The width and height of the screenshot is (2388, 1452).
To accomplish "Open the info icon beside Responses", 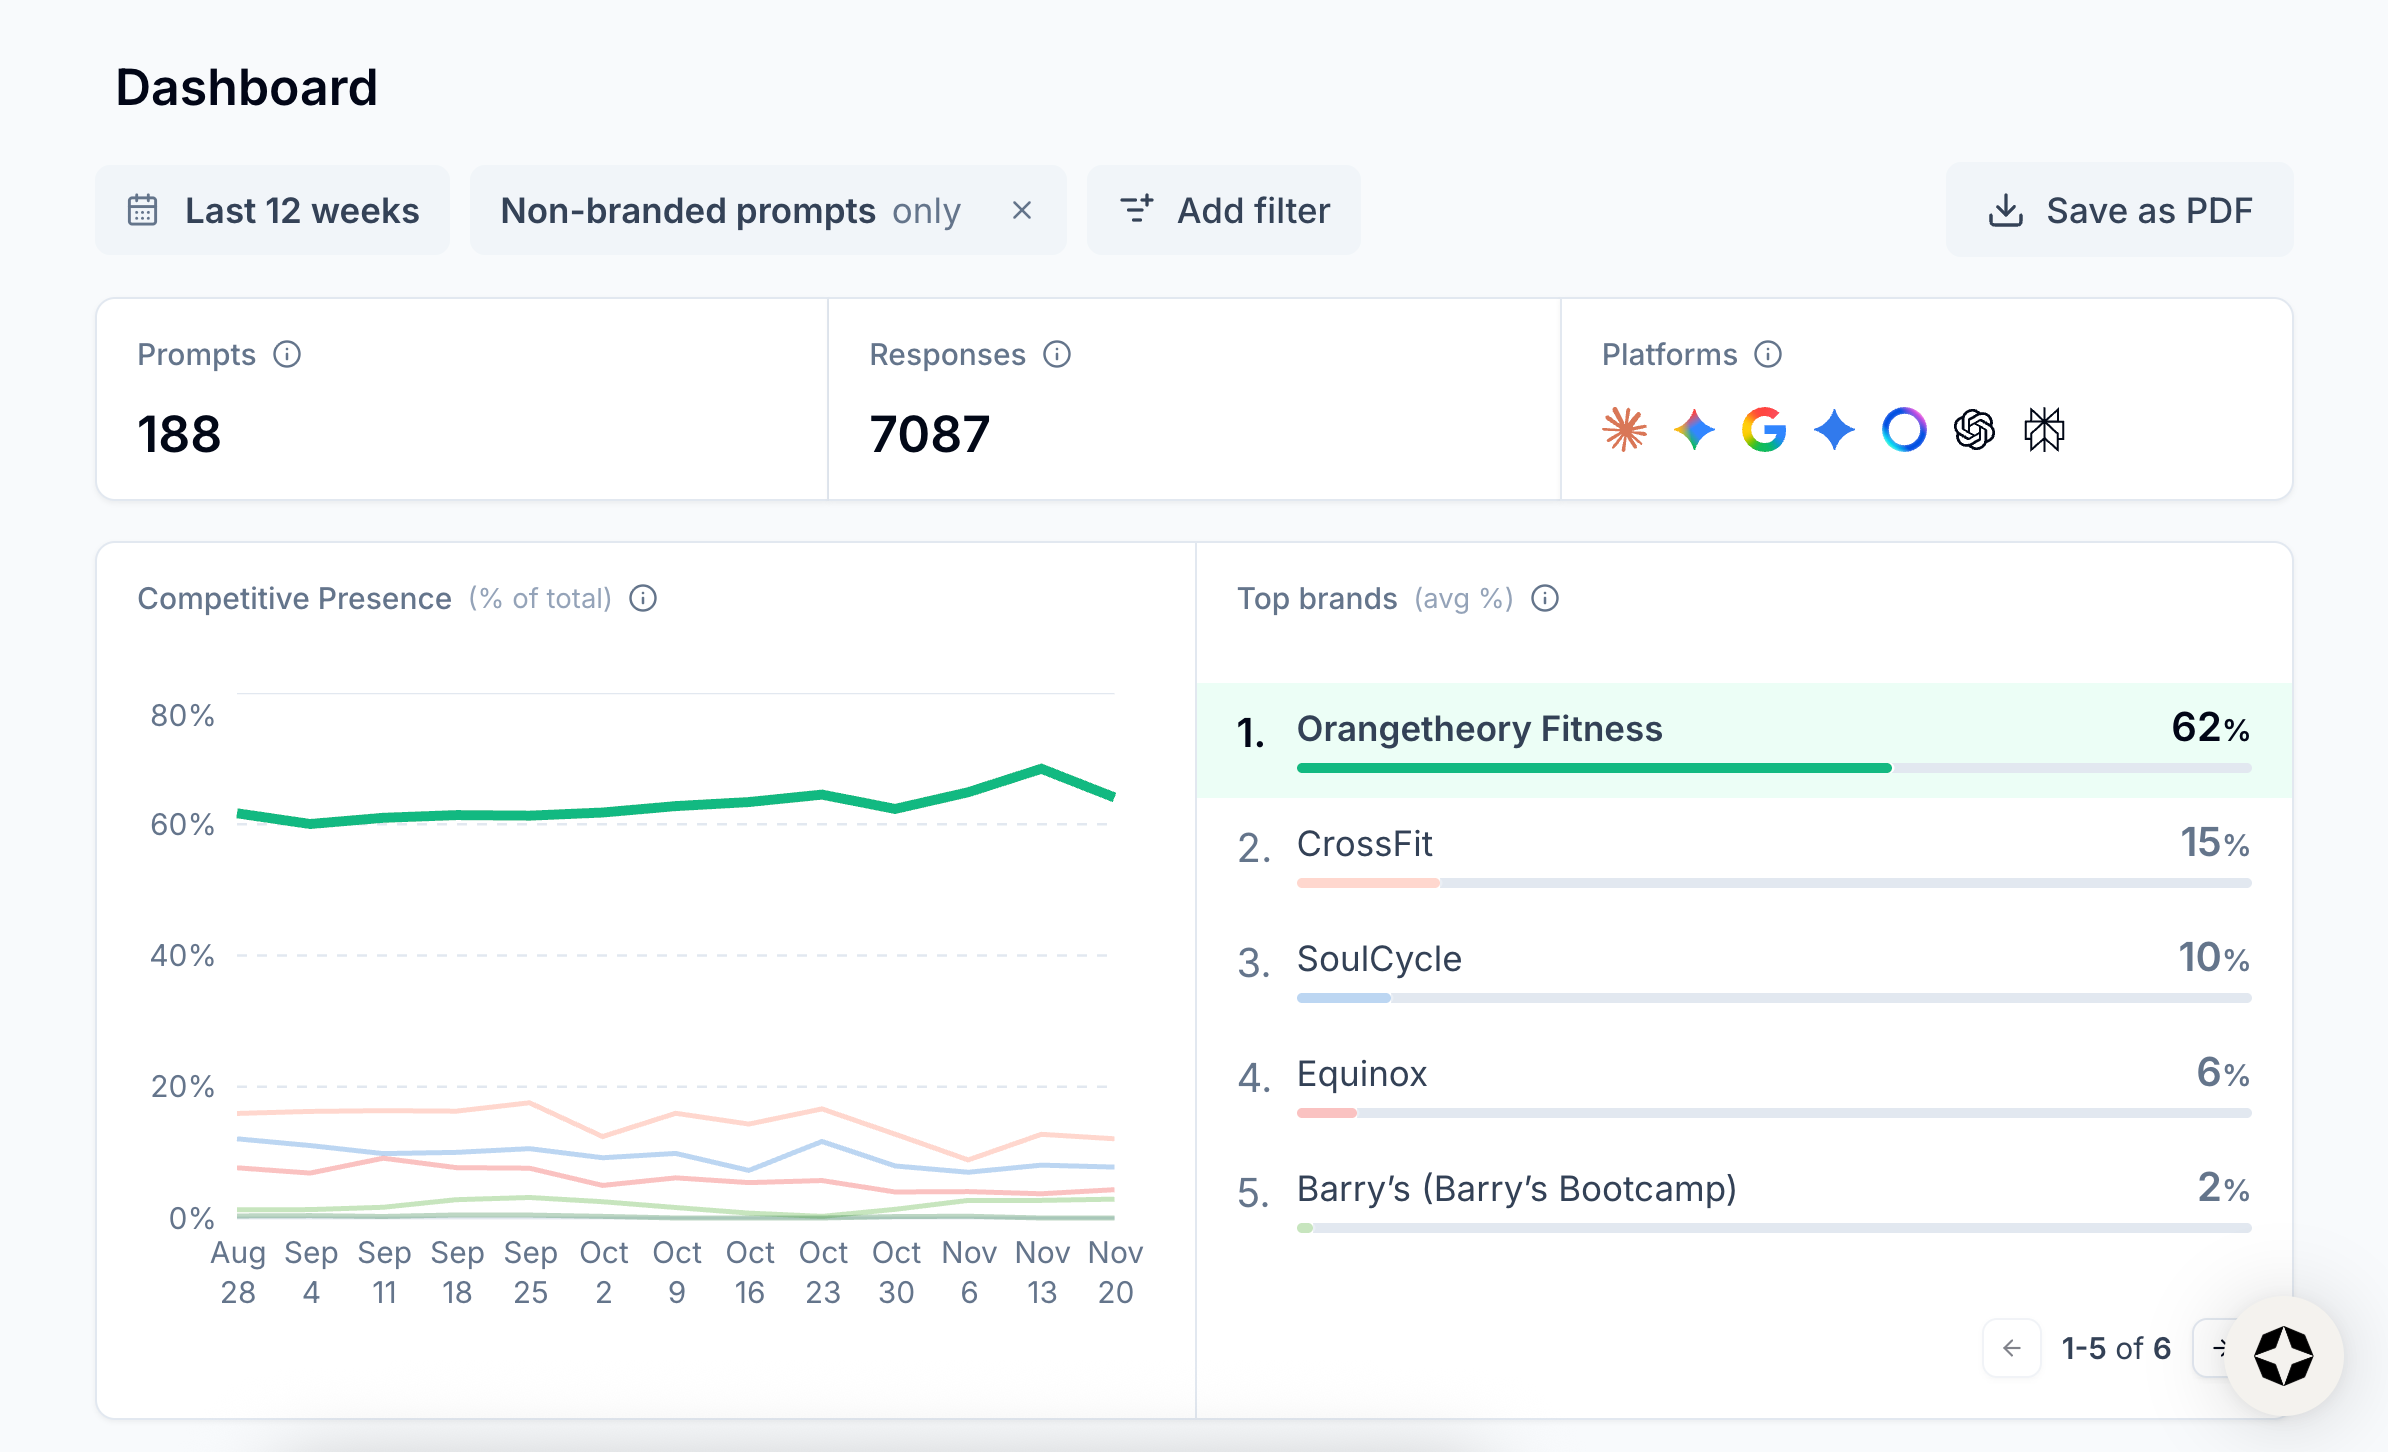I will 1057,355.
